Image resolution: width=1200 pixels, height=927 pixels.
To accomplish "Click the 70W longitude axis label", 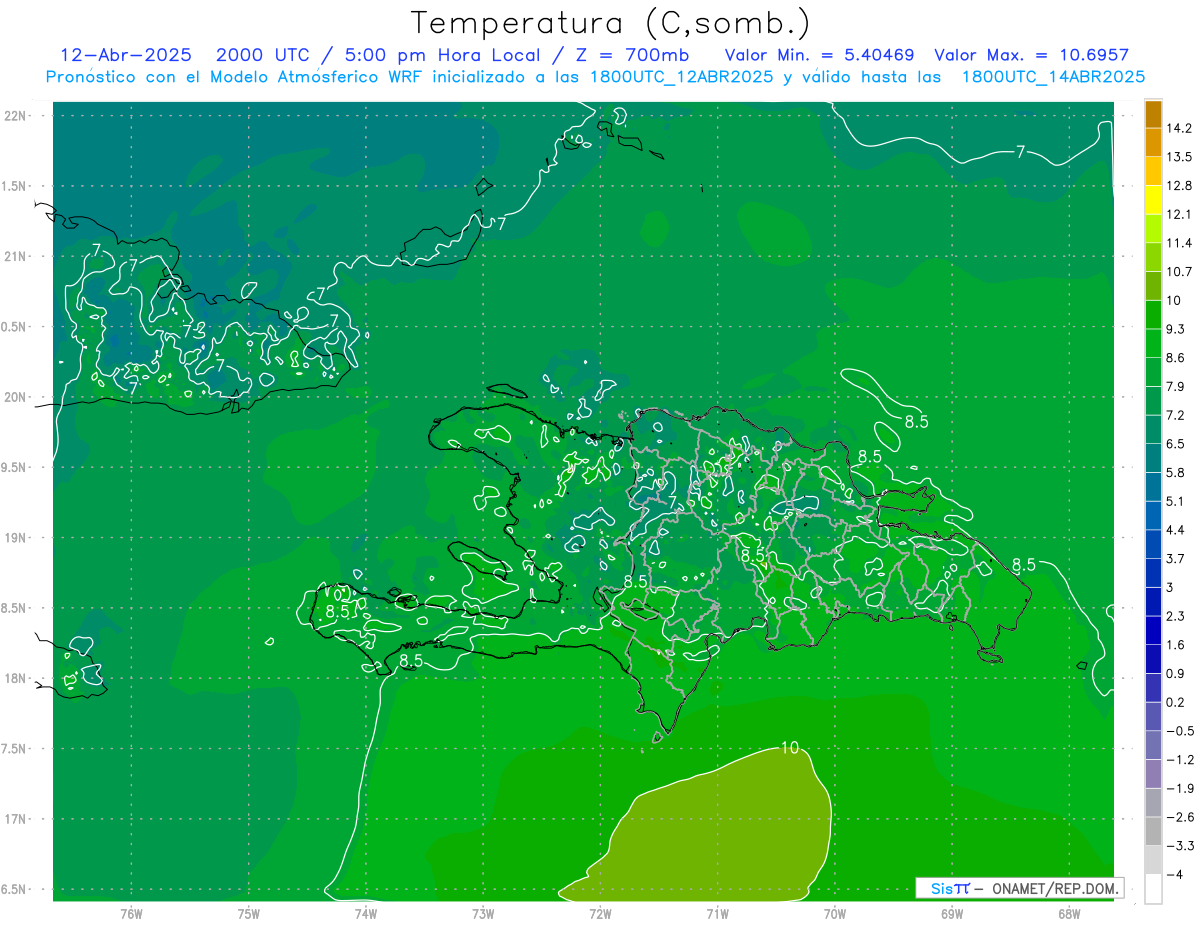I will tap(834, 914).
